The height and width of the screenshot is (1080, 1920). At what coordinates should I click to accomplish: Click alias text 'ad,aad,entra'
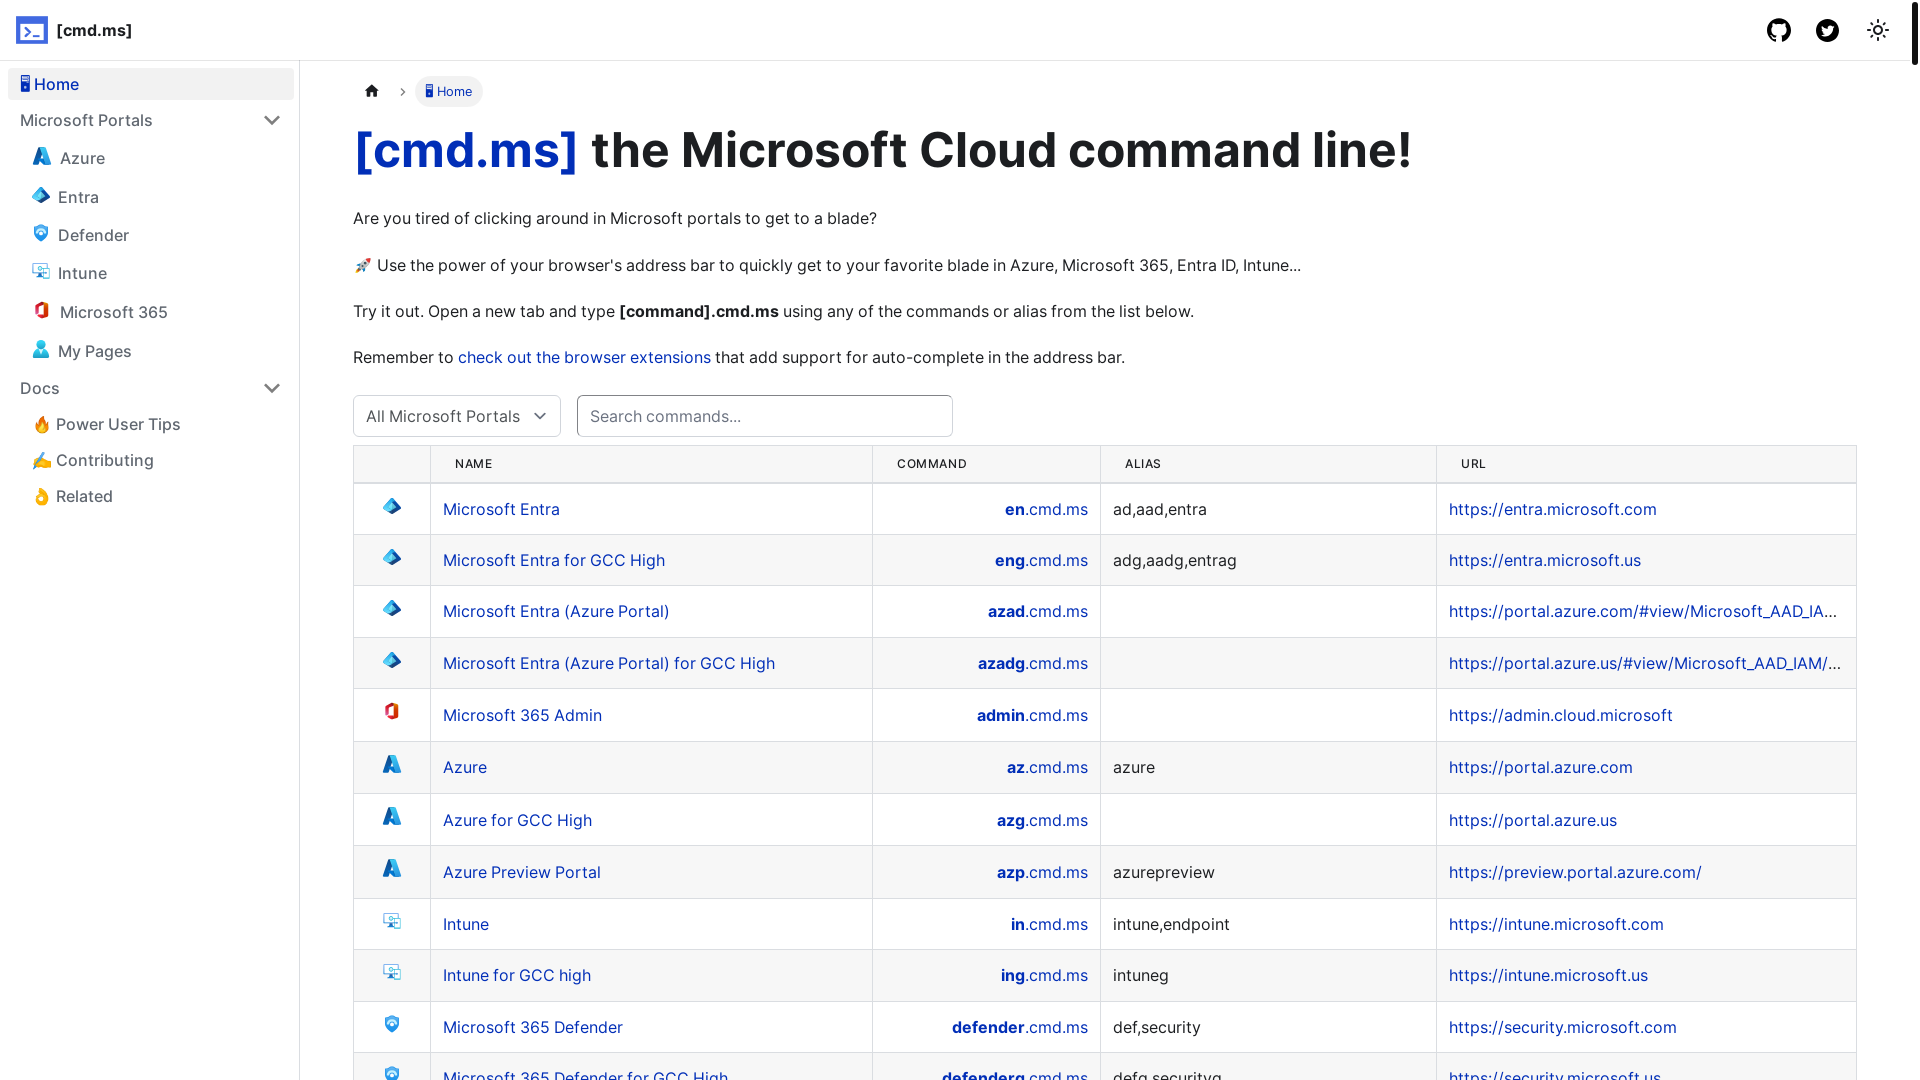pos(1159,509)
